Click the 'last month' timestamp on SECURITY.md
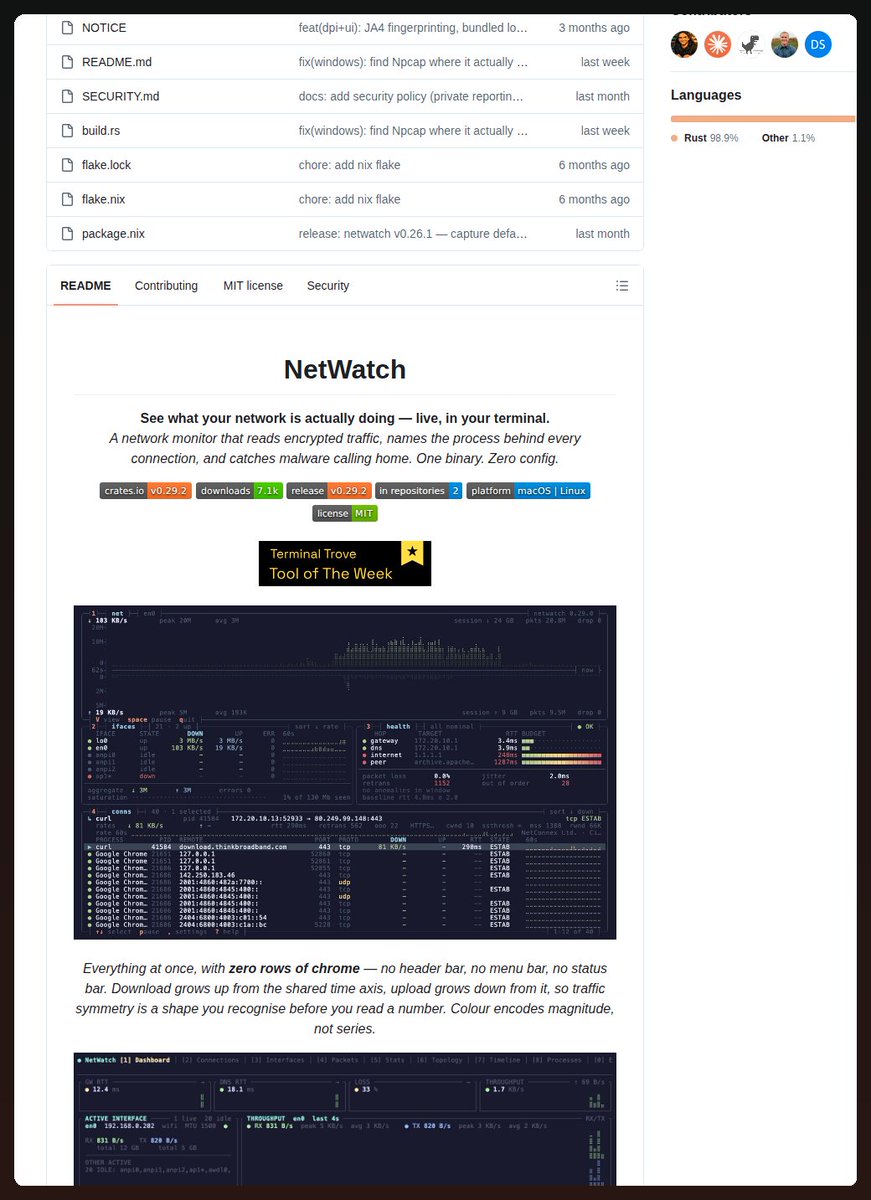Viewport: 871px width, 1200px height. point(603,97)
